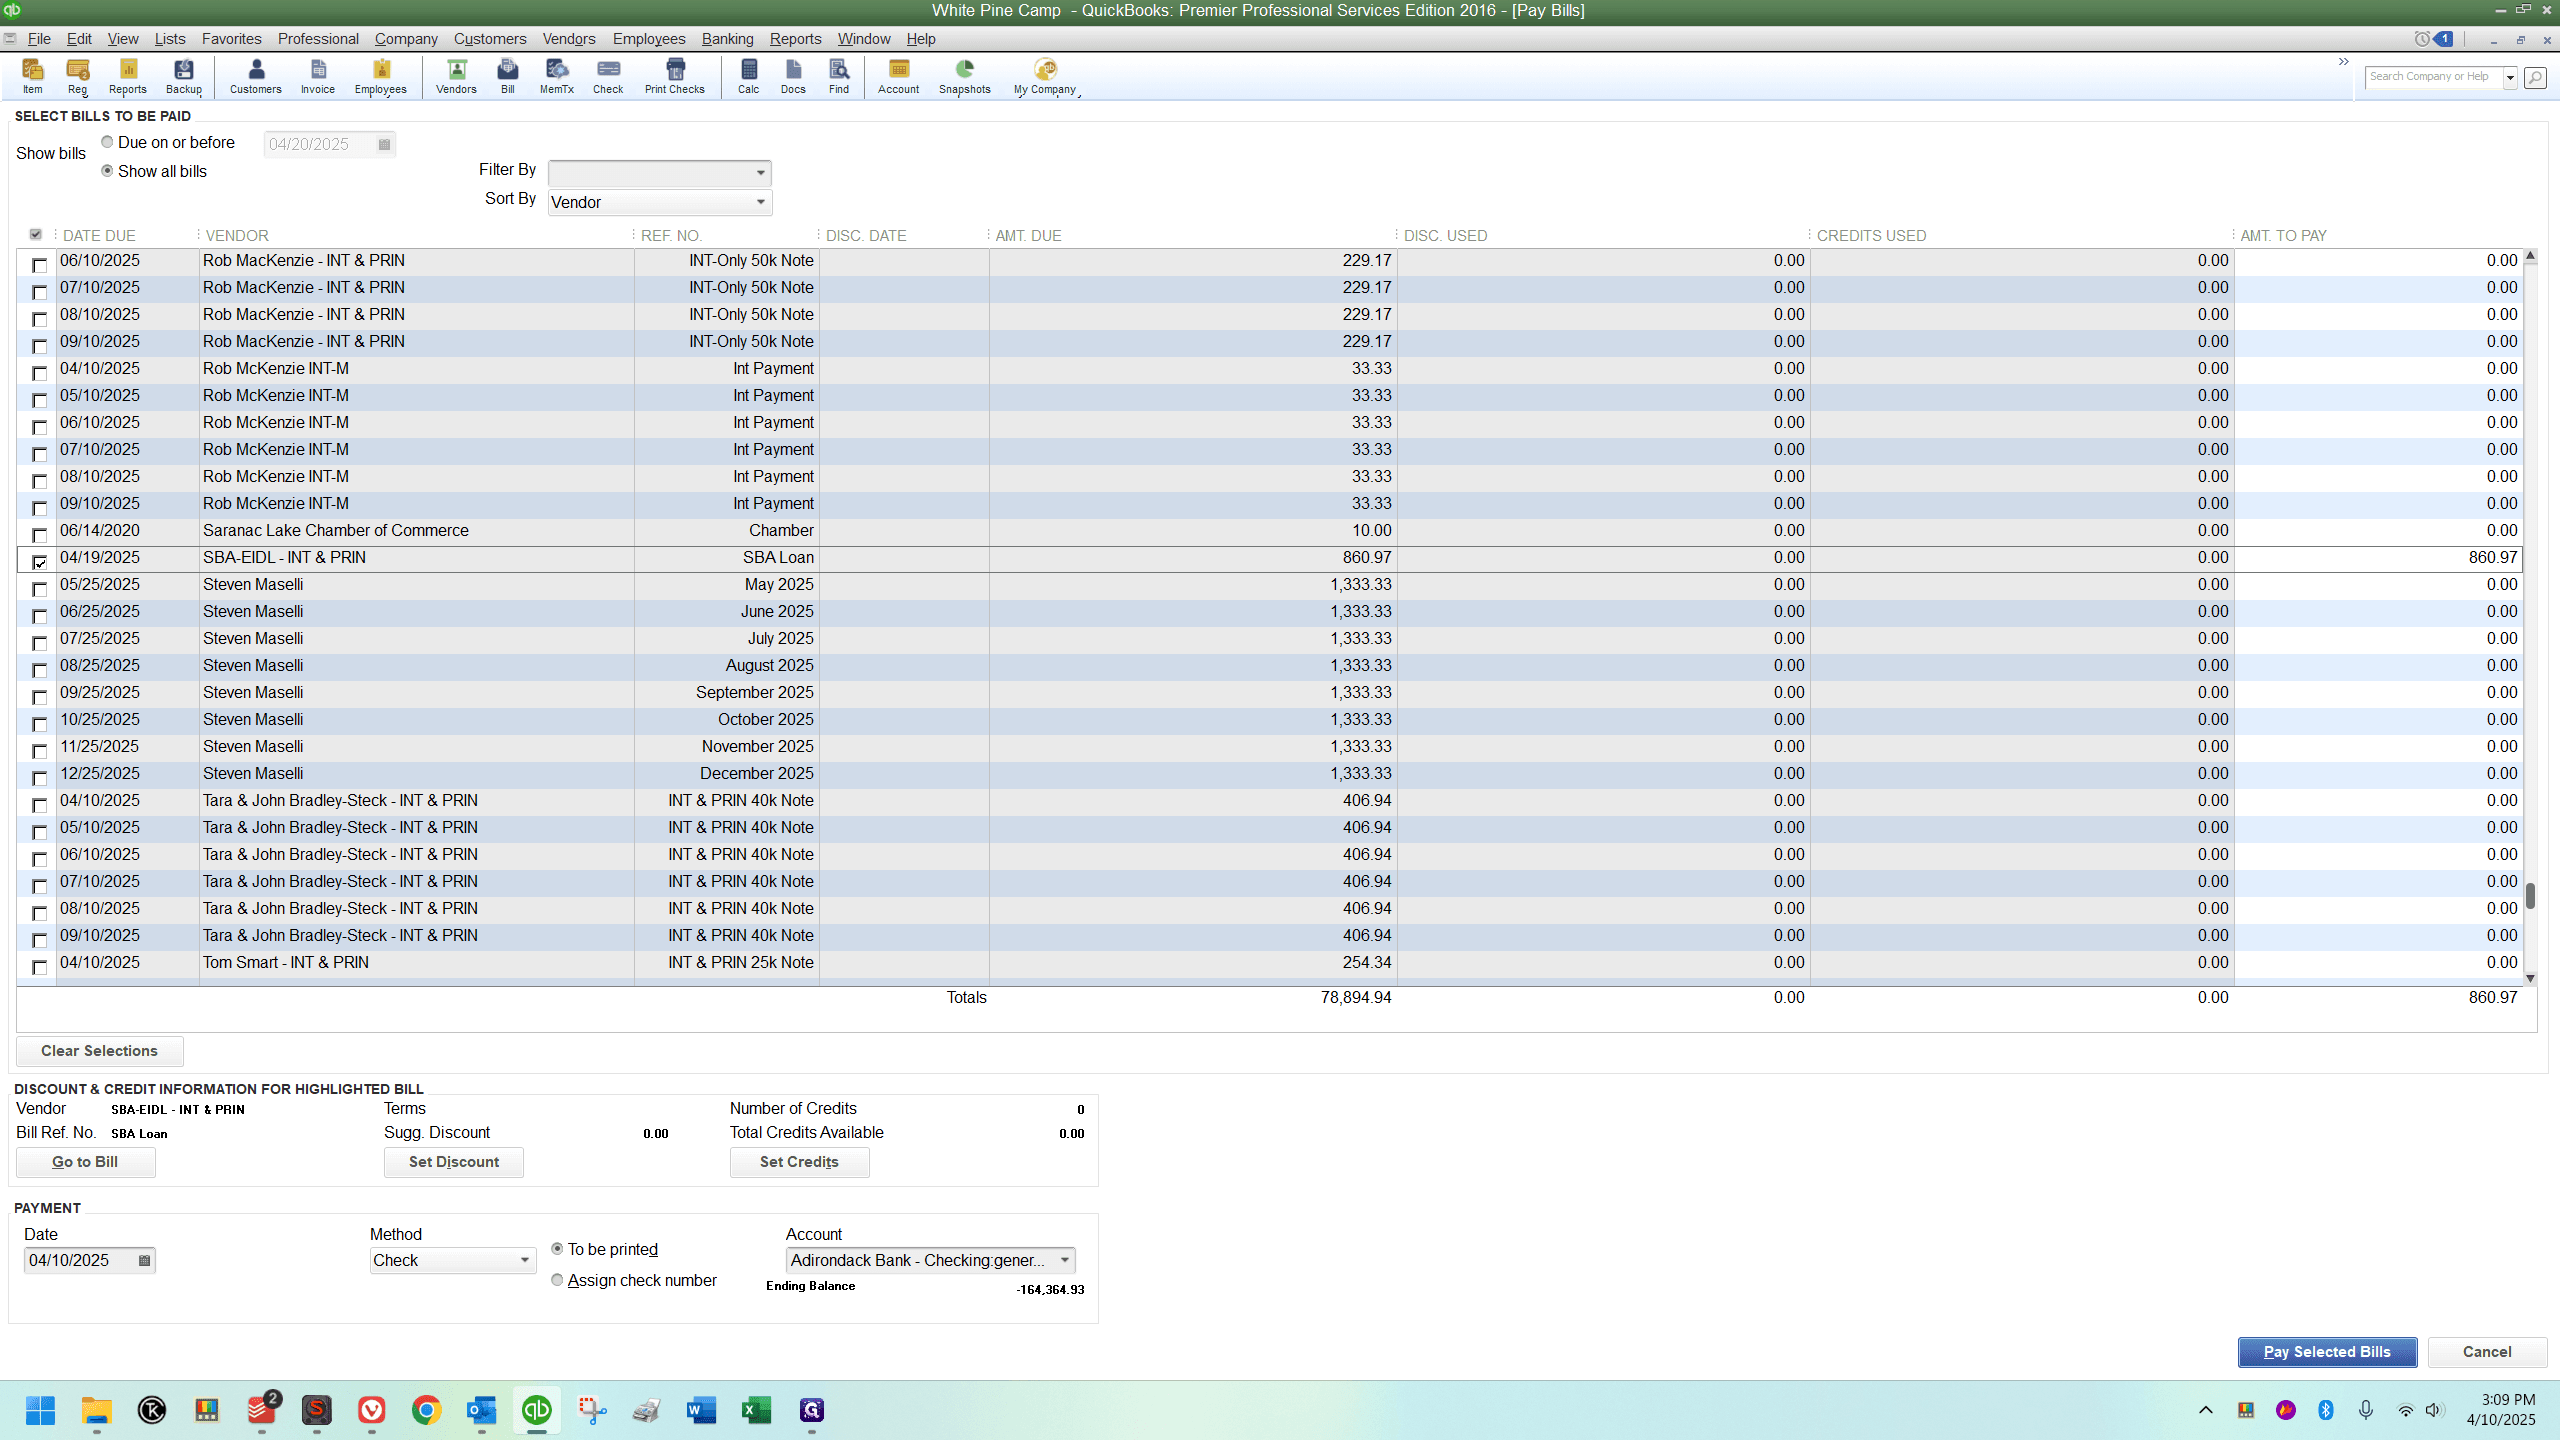The image size is (2560, 1440).
Task: Open the Due on or before calendar picker
Action: 384,144
